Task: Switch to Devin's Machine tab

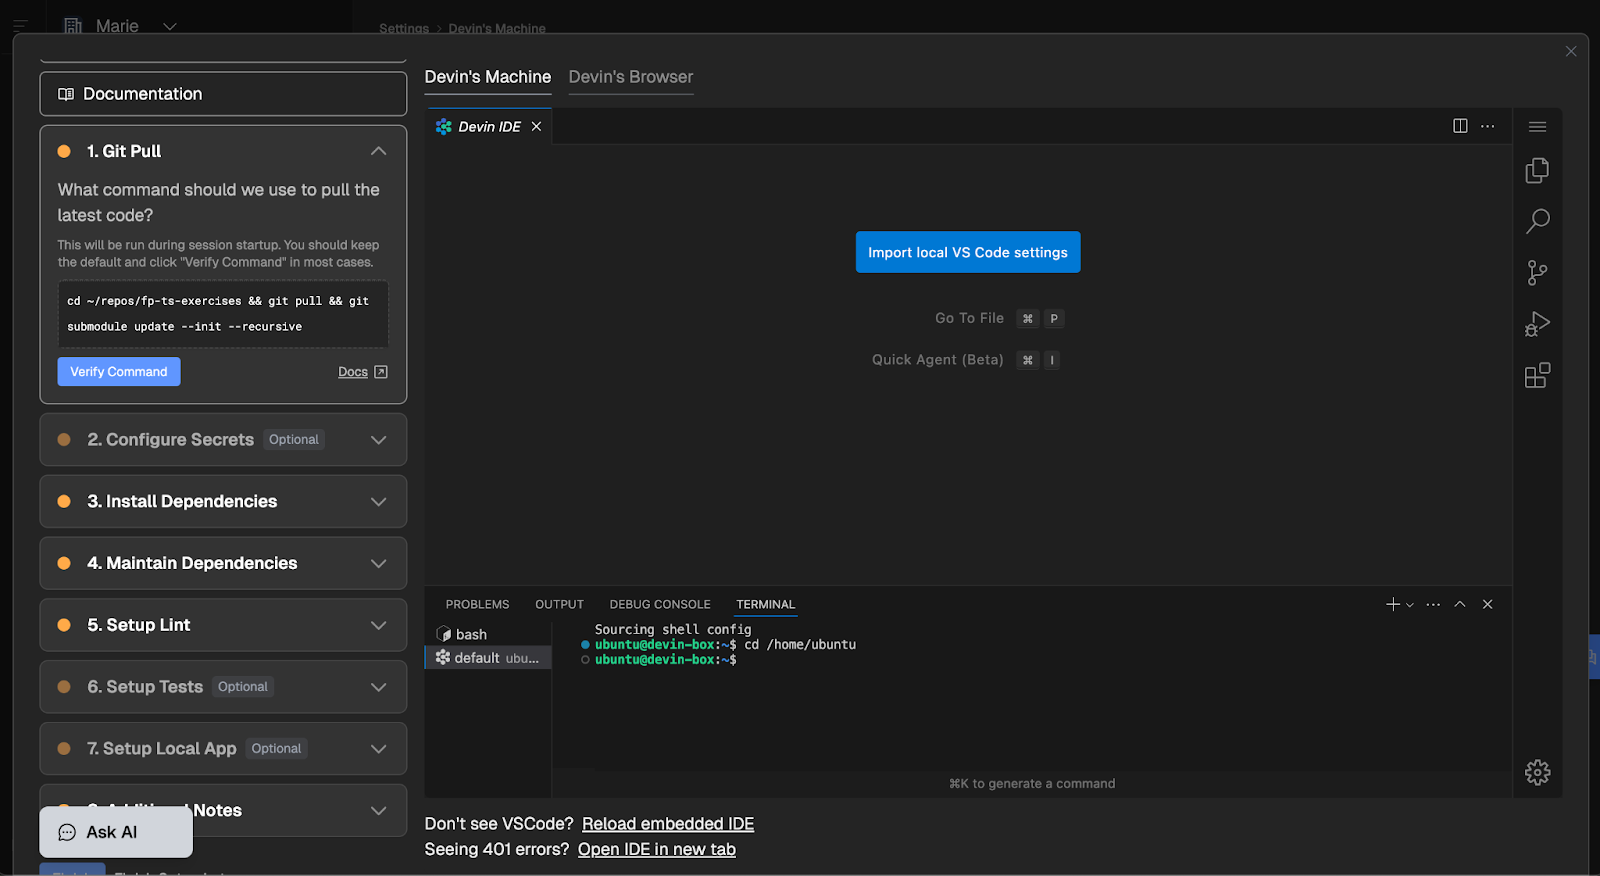Action: click(488, 77)
